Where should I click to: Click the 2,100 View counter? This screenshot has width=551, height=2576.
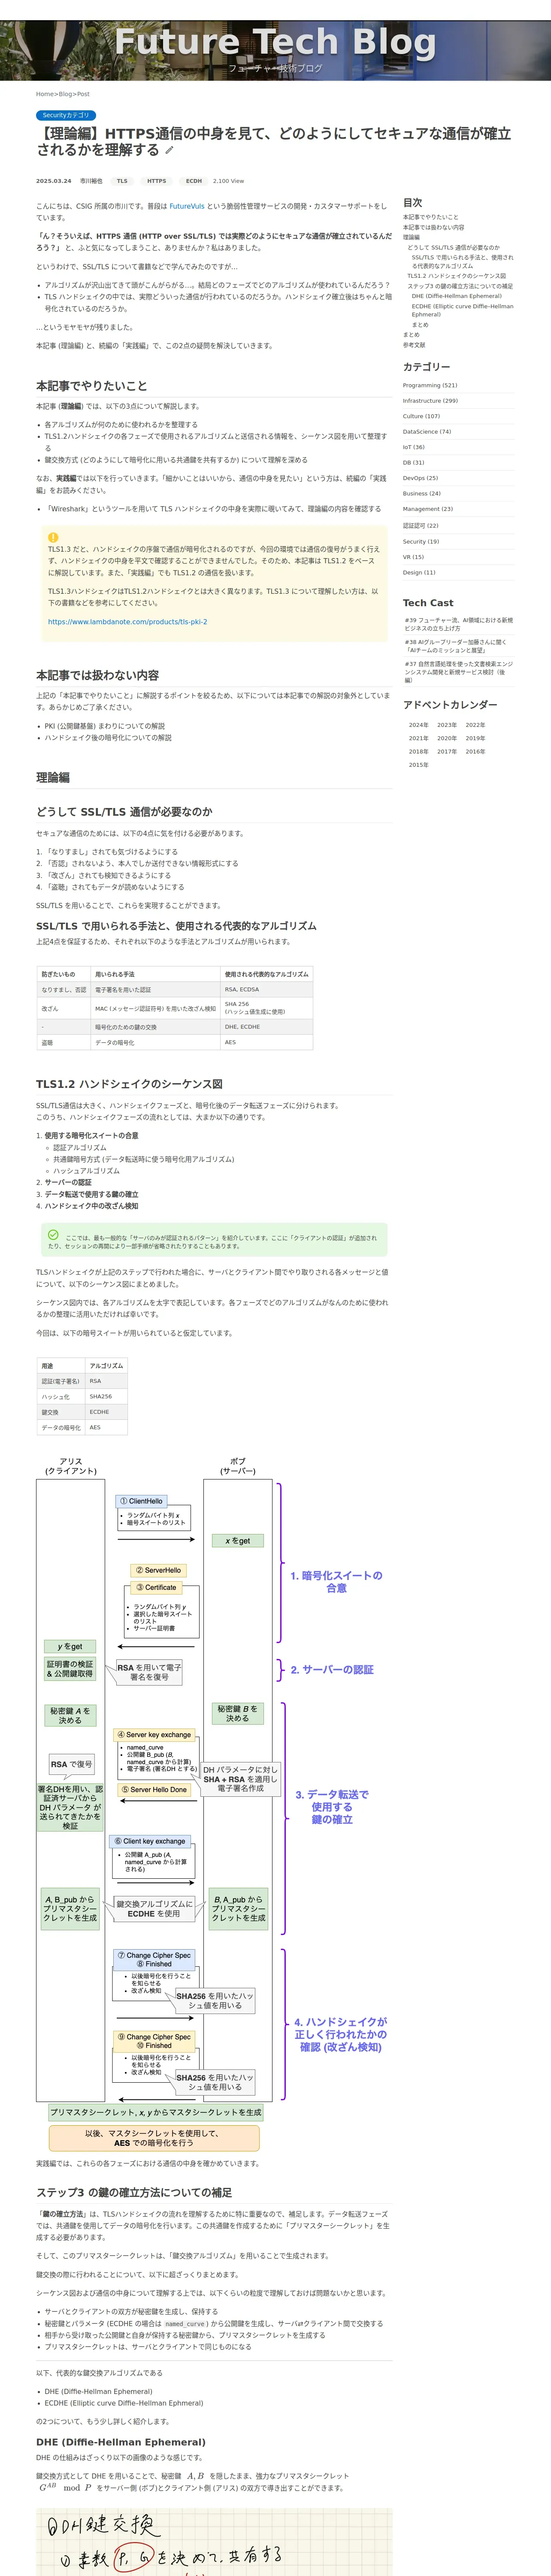[x=228, y=181]
